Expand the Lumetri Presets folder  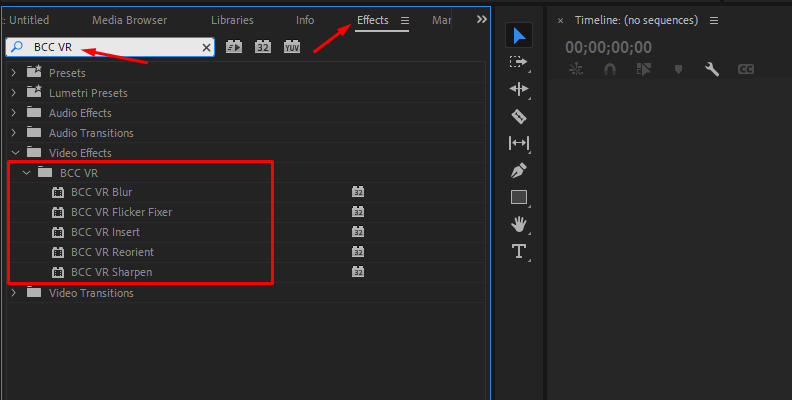point(14,93)
